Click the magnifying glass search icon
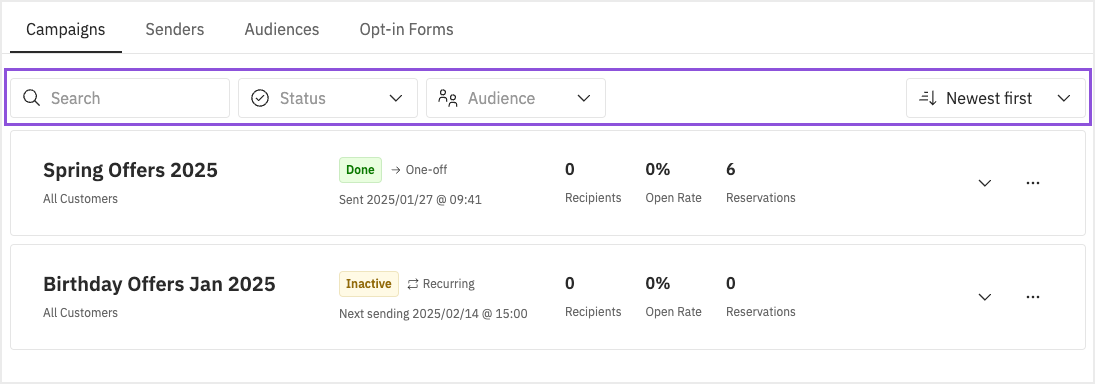The height and width of the screenshot is (384, 1095). tap(31, 98)
